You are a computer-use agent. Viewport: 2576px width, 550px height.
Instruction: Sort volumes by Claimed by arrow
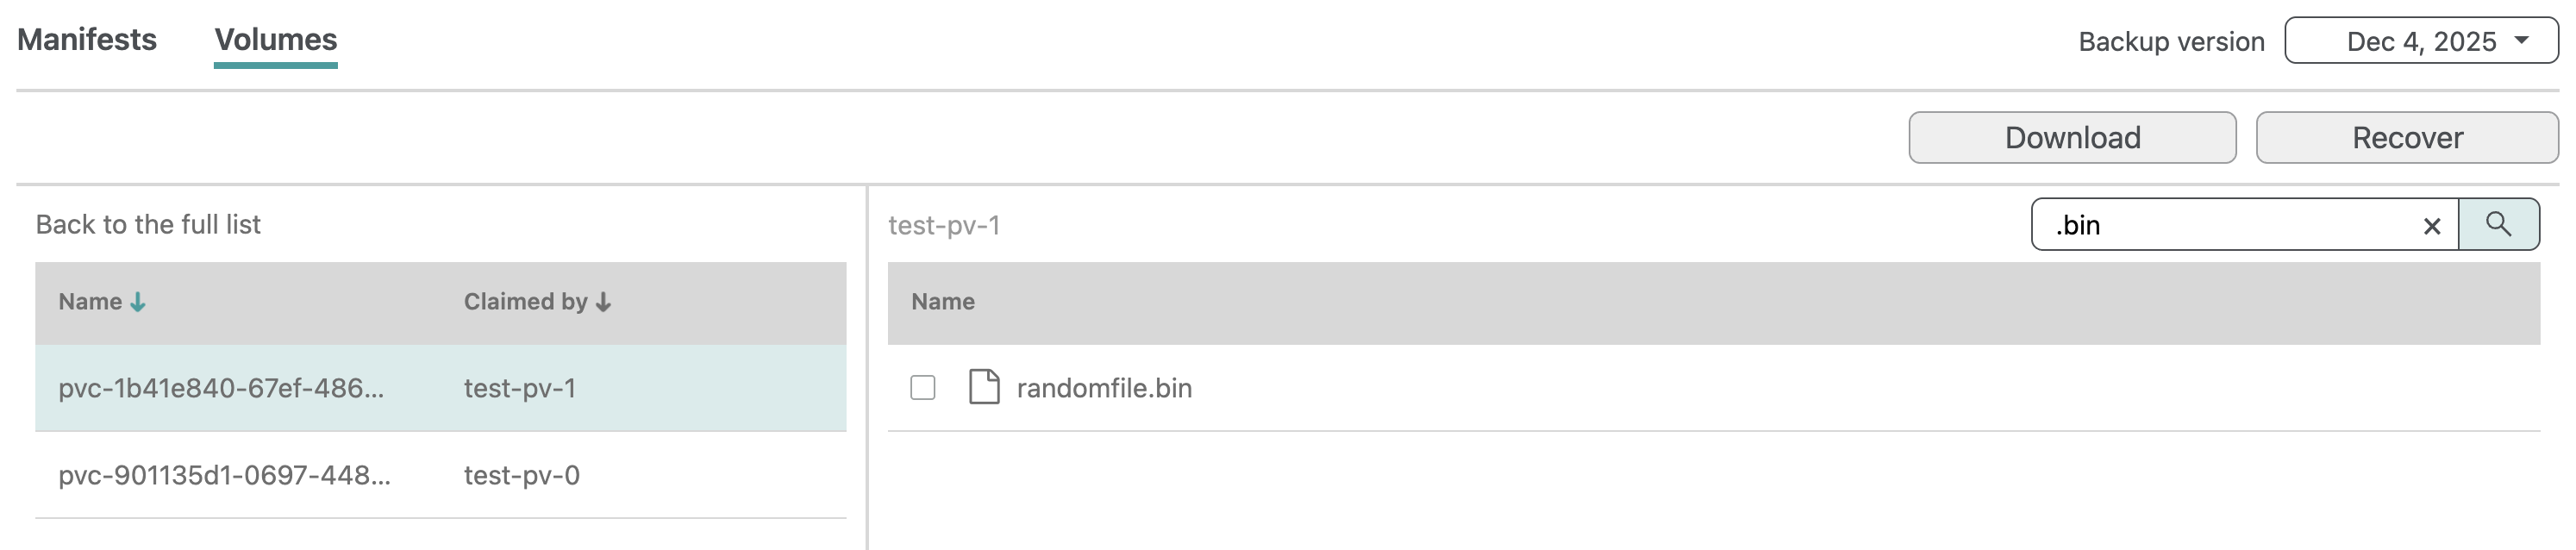(x=603, y=302)
